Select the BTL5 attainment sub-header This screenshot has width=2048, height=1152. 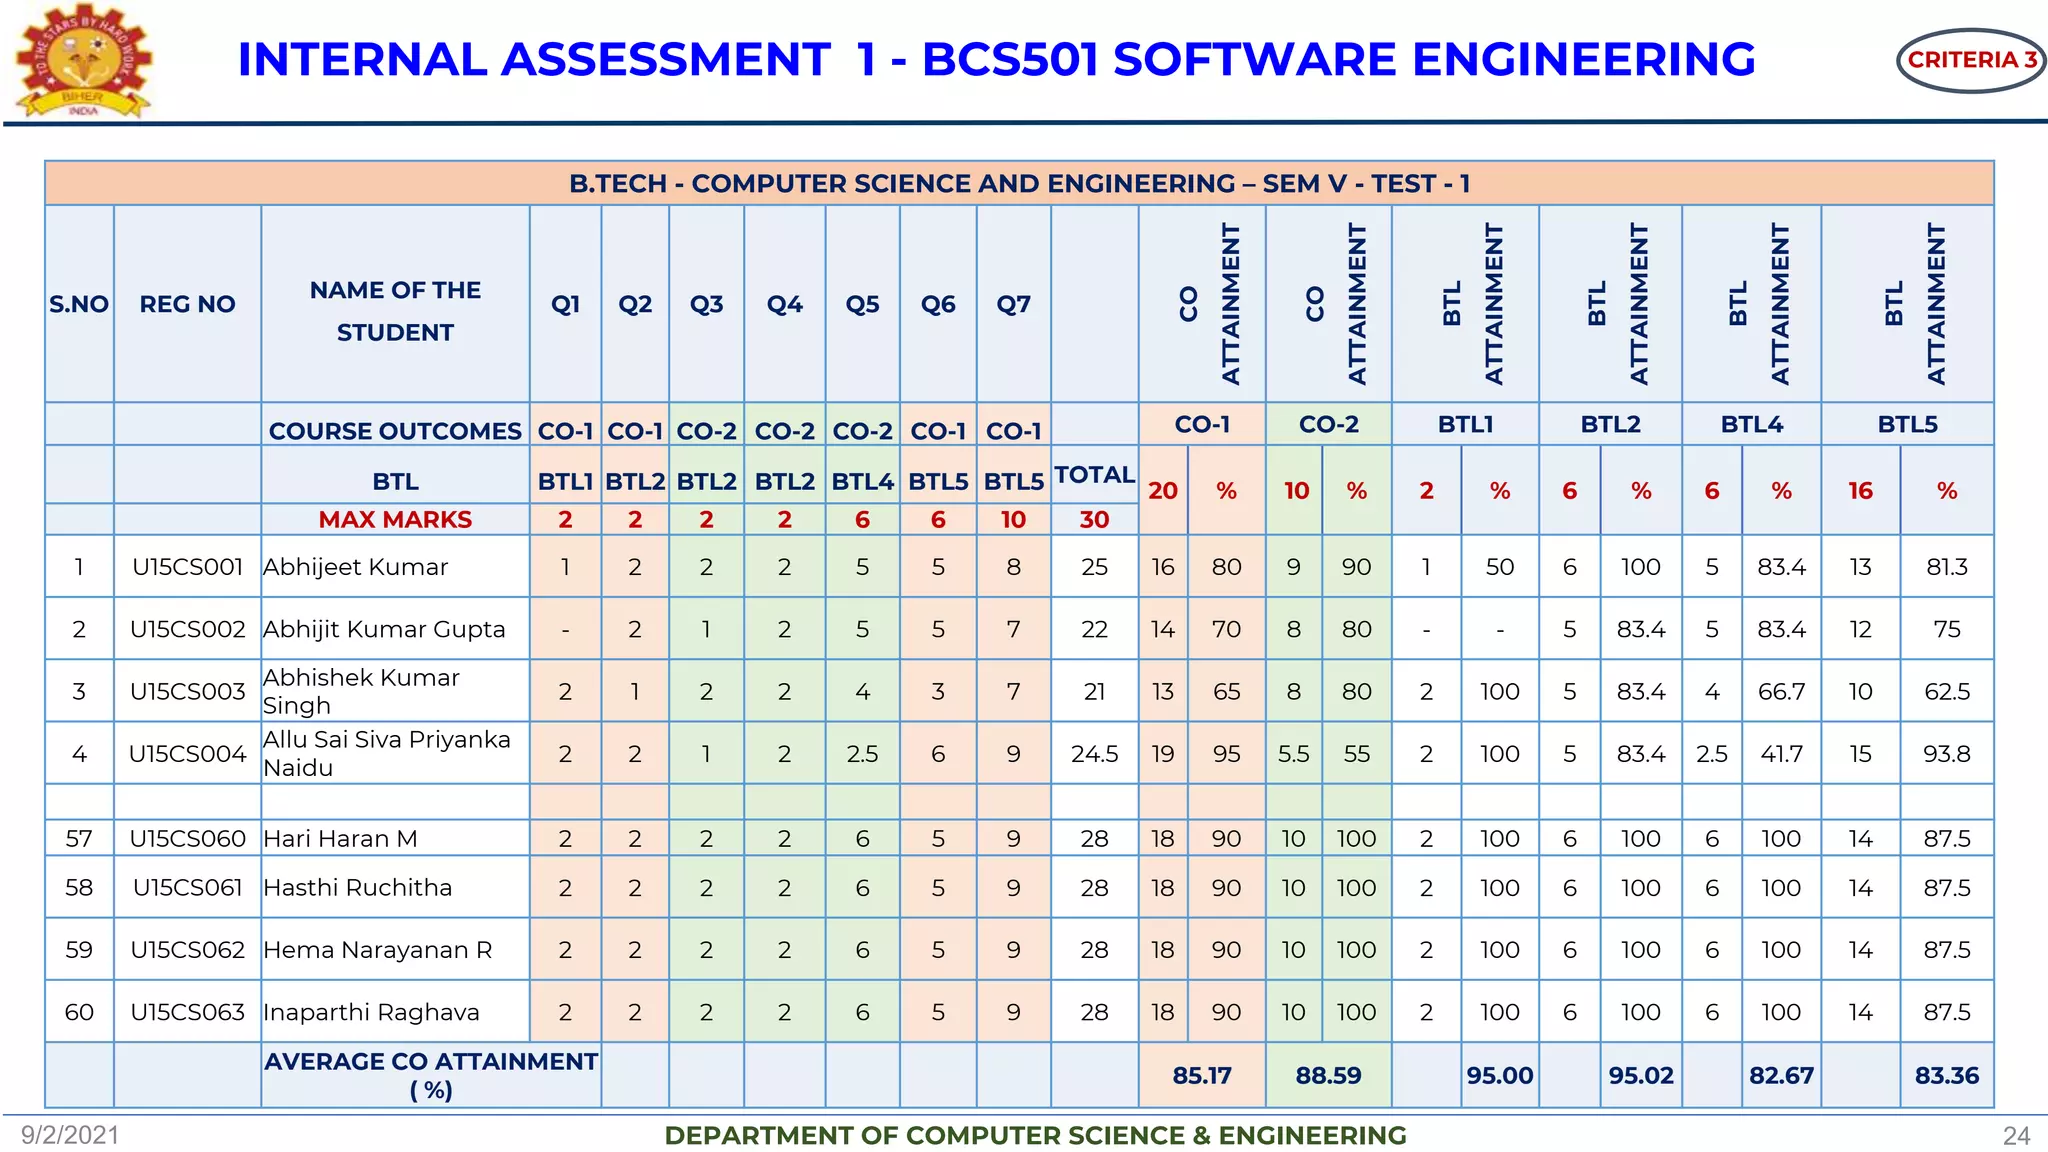[1907, 424]
